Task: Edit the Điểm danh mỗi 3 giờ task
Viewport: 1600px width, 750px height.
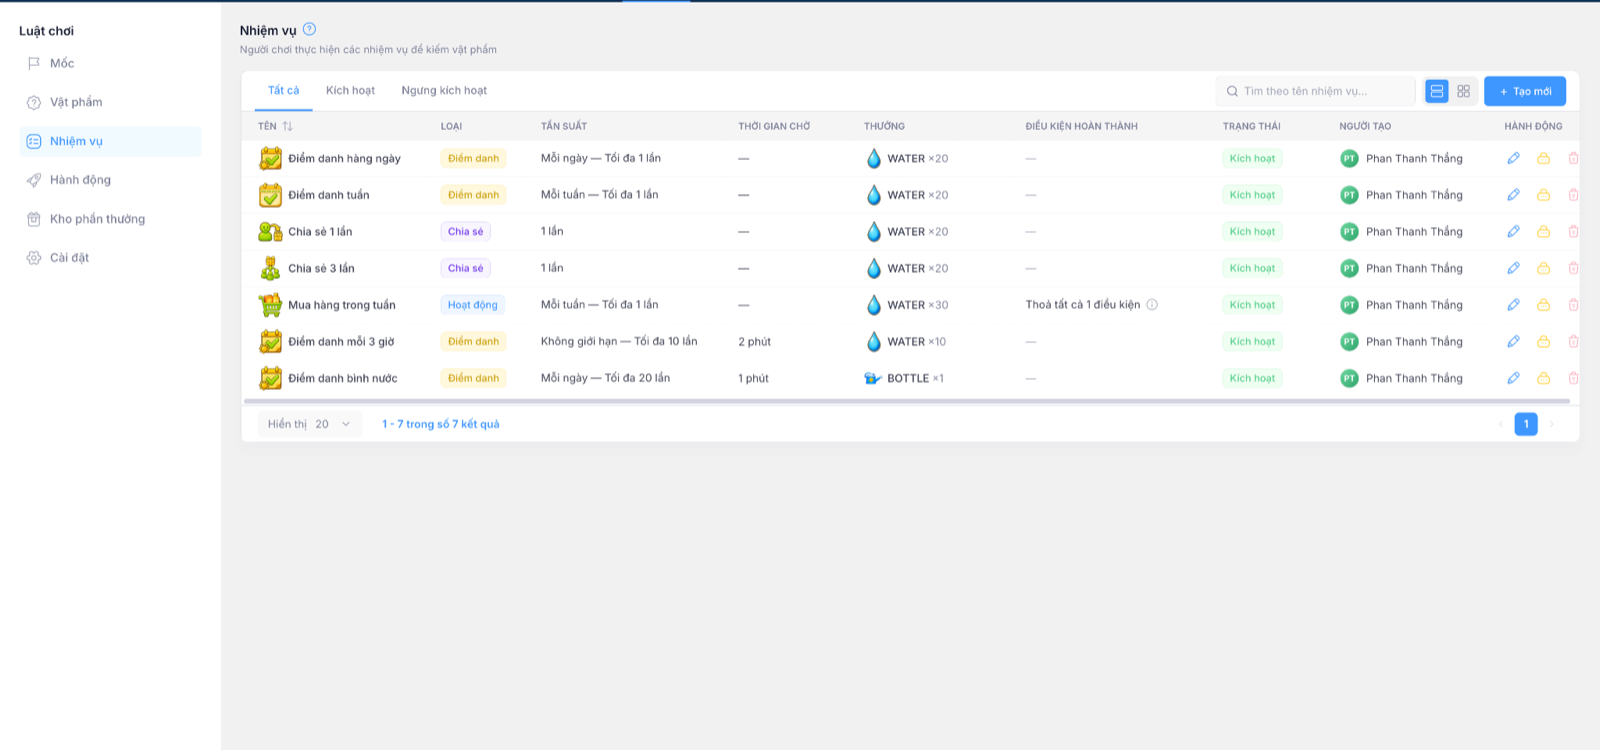Action: click(1513, 341)
